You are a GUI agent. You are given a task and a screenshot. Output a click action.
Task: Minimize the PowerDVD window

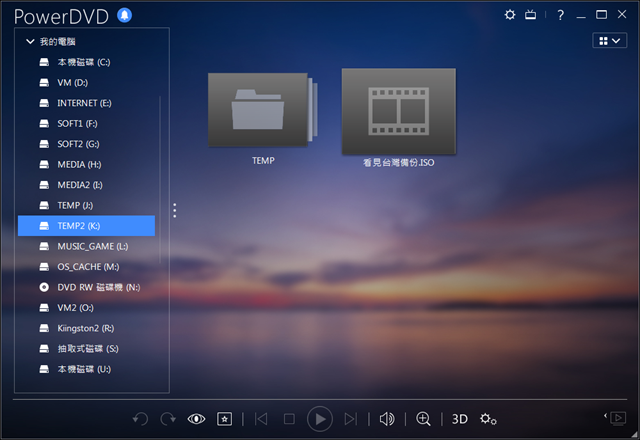click(x=581, y=16)
